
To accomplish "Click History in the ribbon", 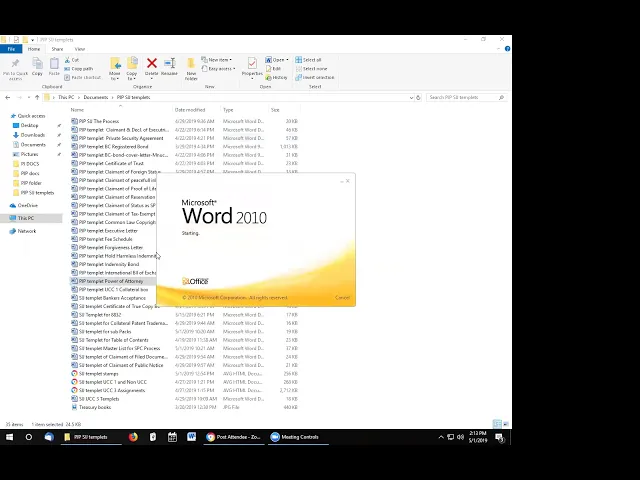I will [x=276, y=78].
